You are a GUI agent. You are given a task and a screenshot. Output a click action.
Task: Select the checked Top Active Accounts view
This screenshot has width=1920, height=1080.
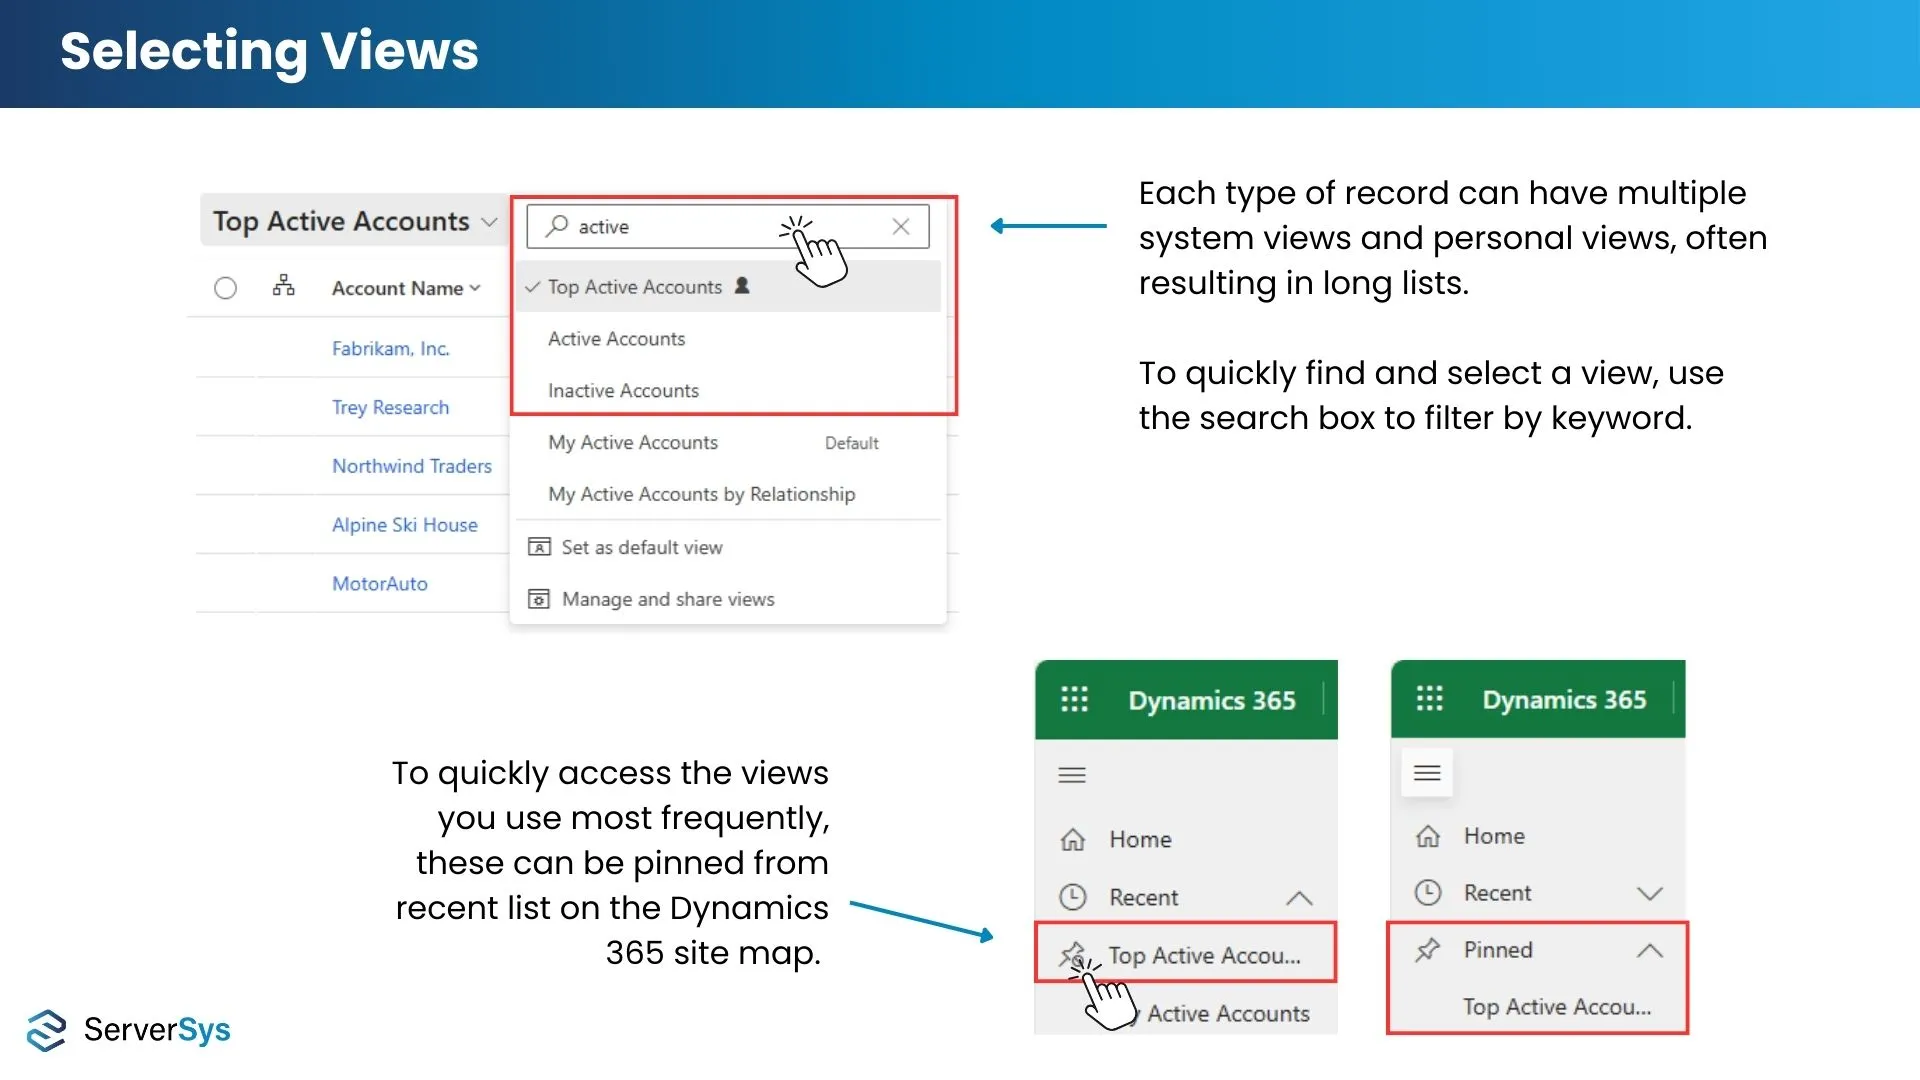click(x=729, y=287)
